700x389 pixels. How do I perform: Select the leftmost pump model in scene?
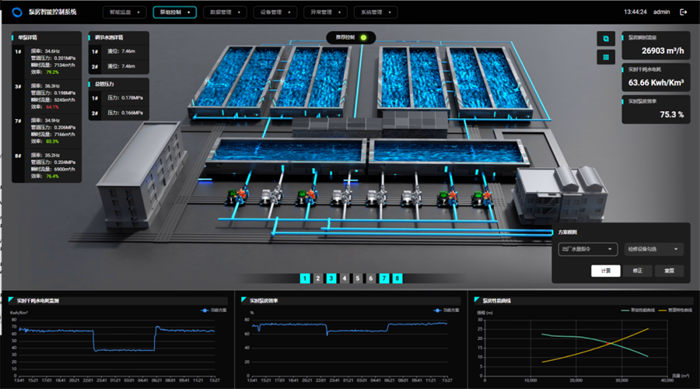pyautogui.click(x=237, y=196)
